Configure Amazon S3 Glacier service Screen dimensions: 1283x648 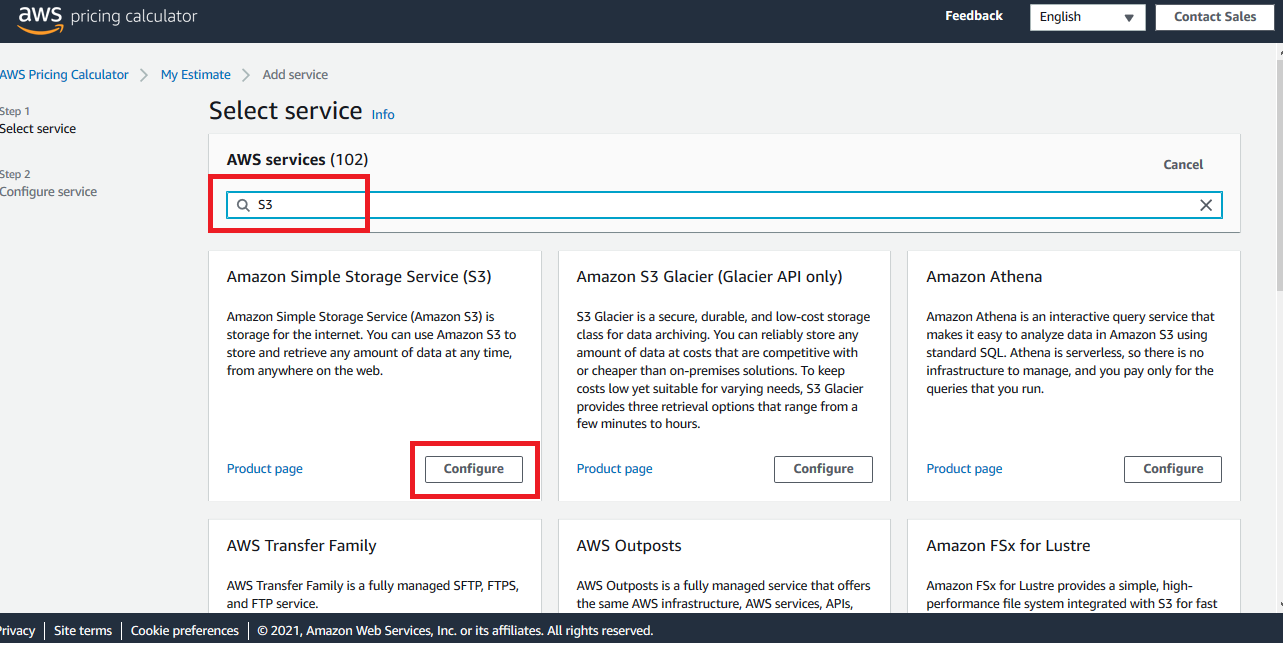point(823,469)
